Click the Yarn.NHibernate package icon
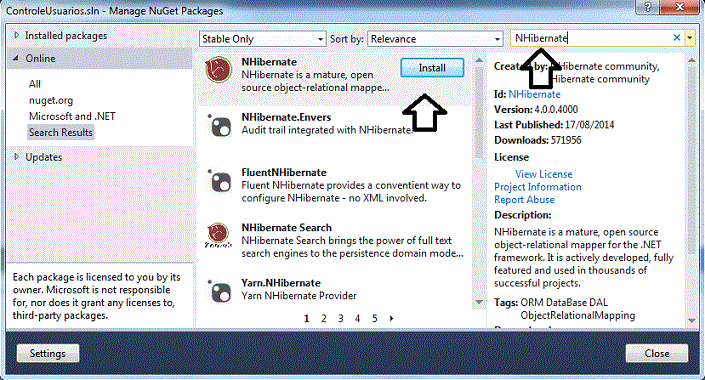Screen dimensions: 705x380 pos(220,291)
